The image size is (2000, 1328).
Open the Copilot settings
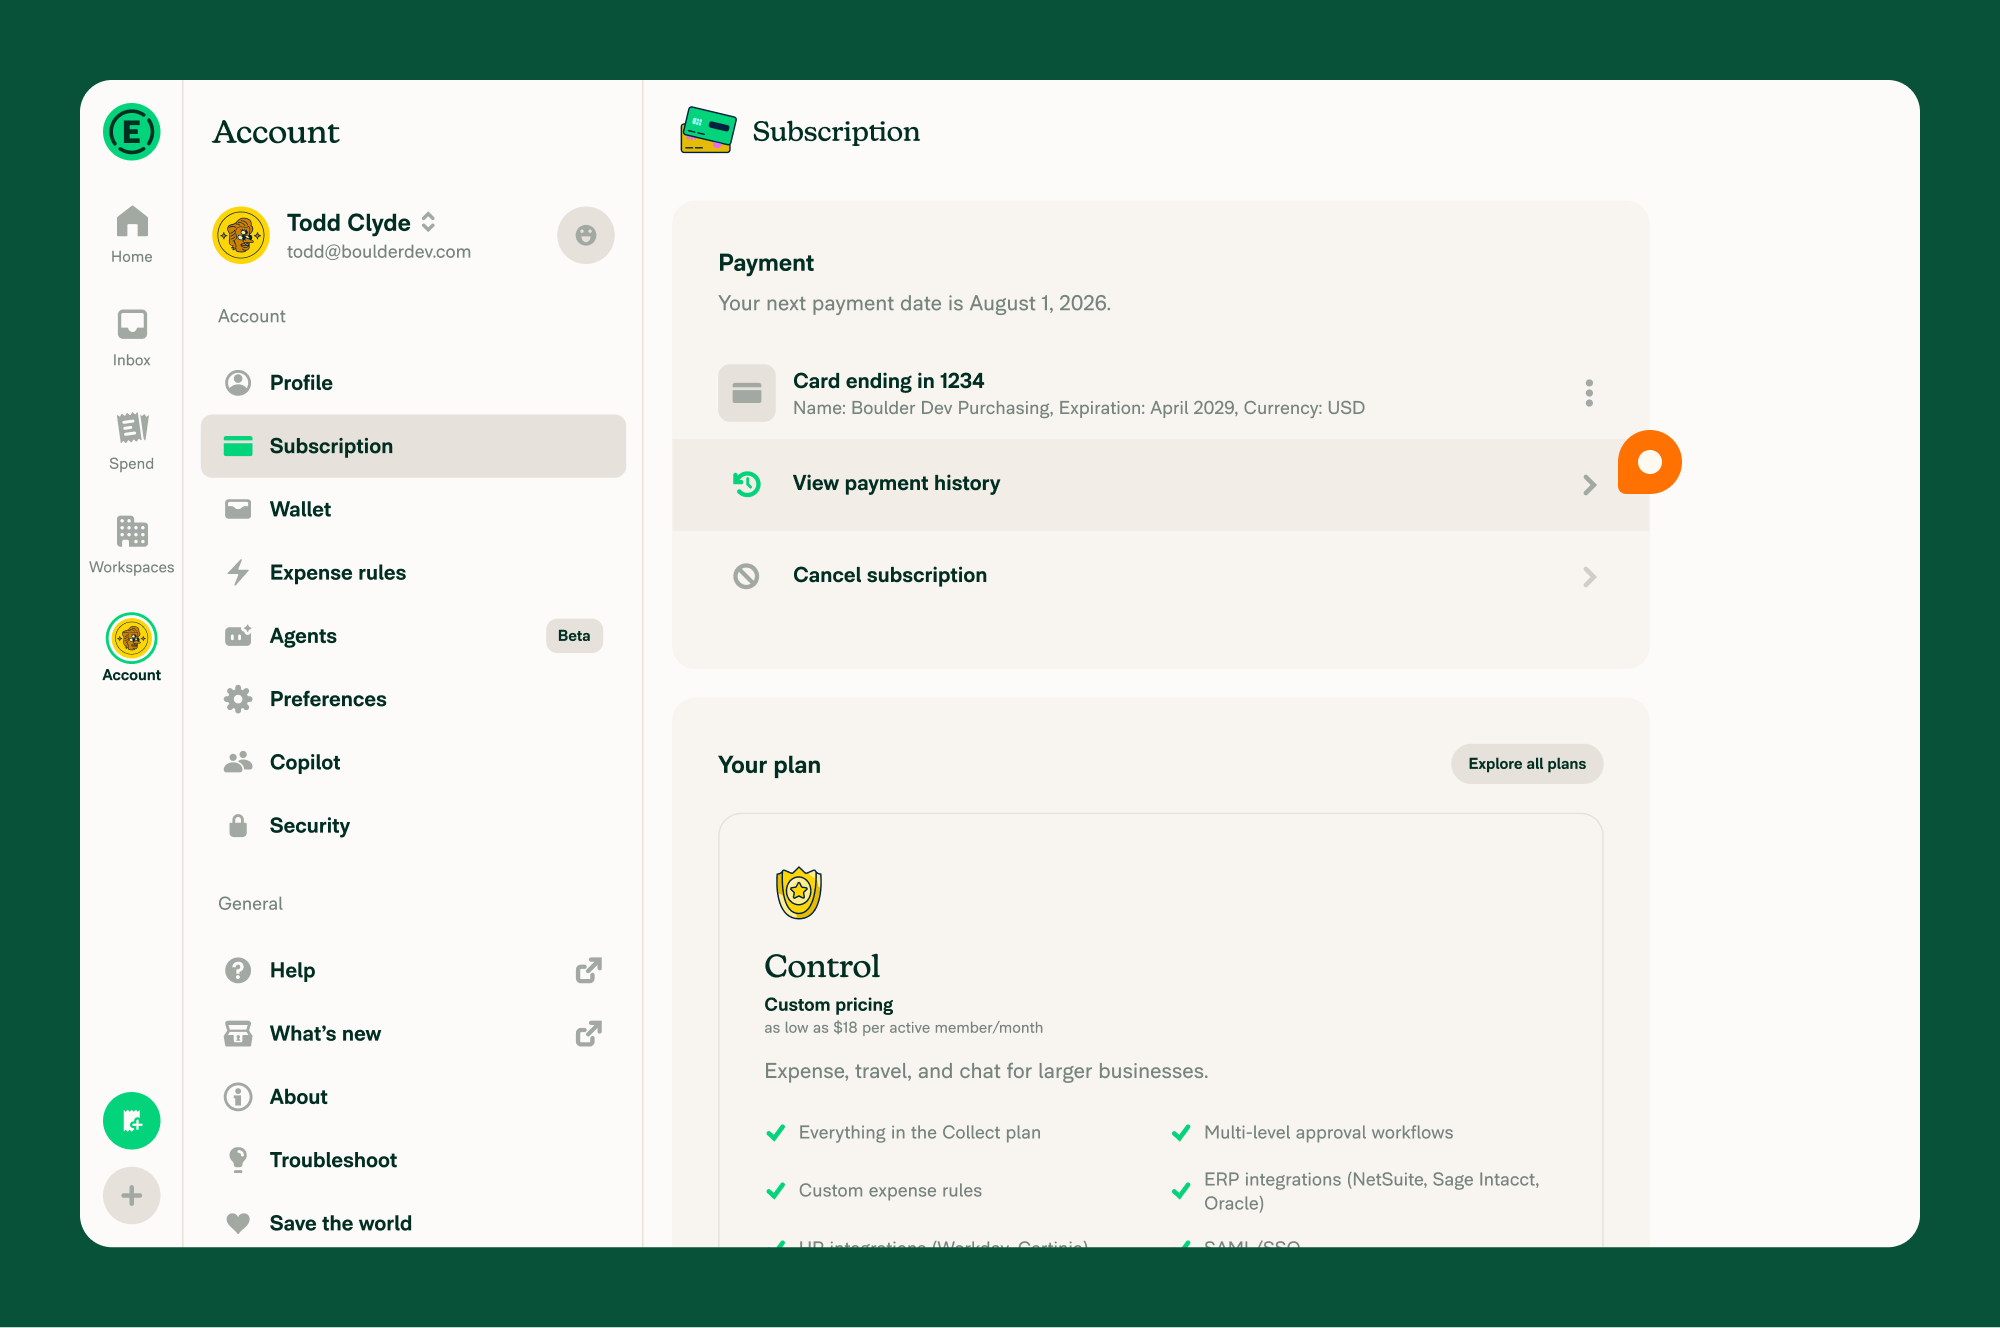click(413, 762)
